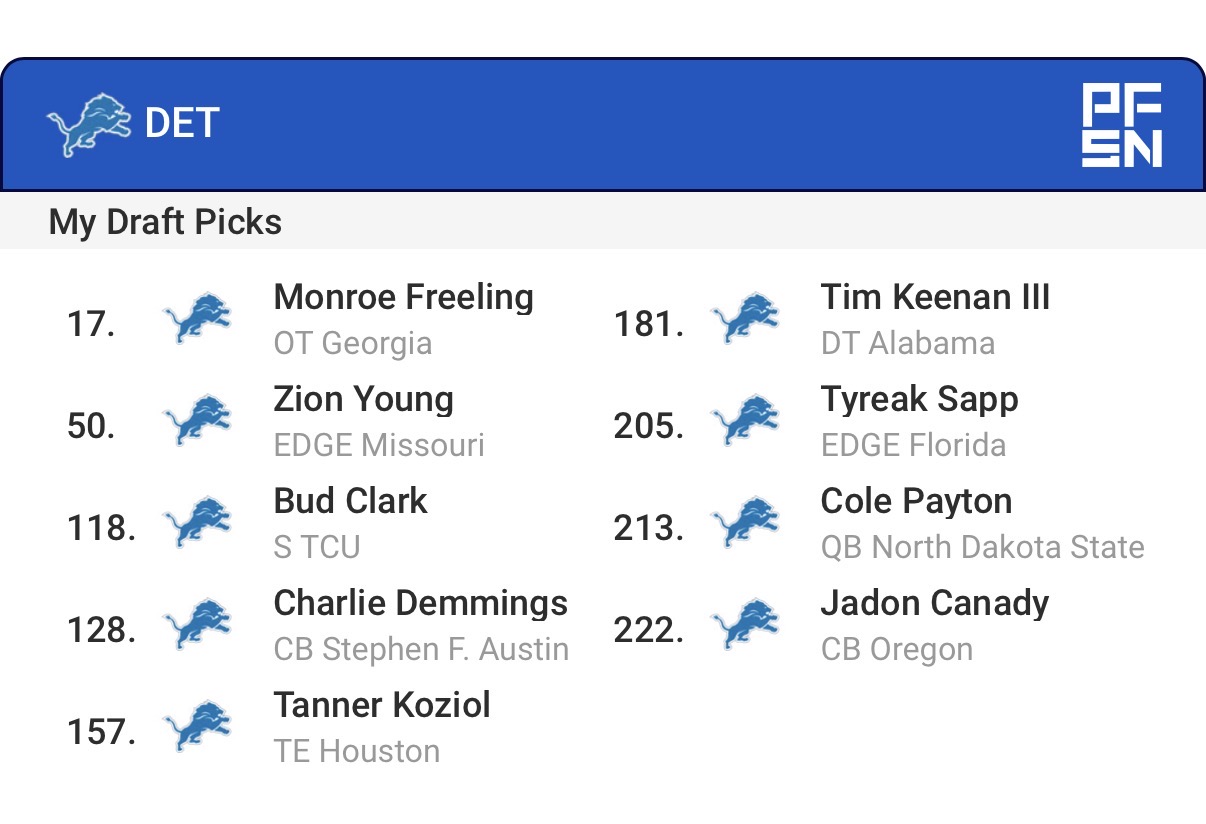Click the Lions icon next to Zion Young

[x=197, y=421]
